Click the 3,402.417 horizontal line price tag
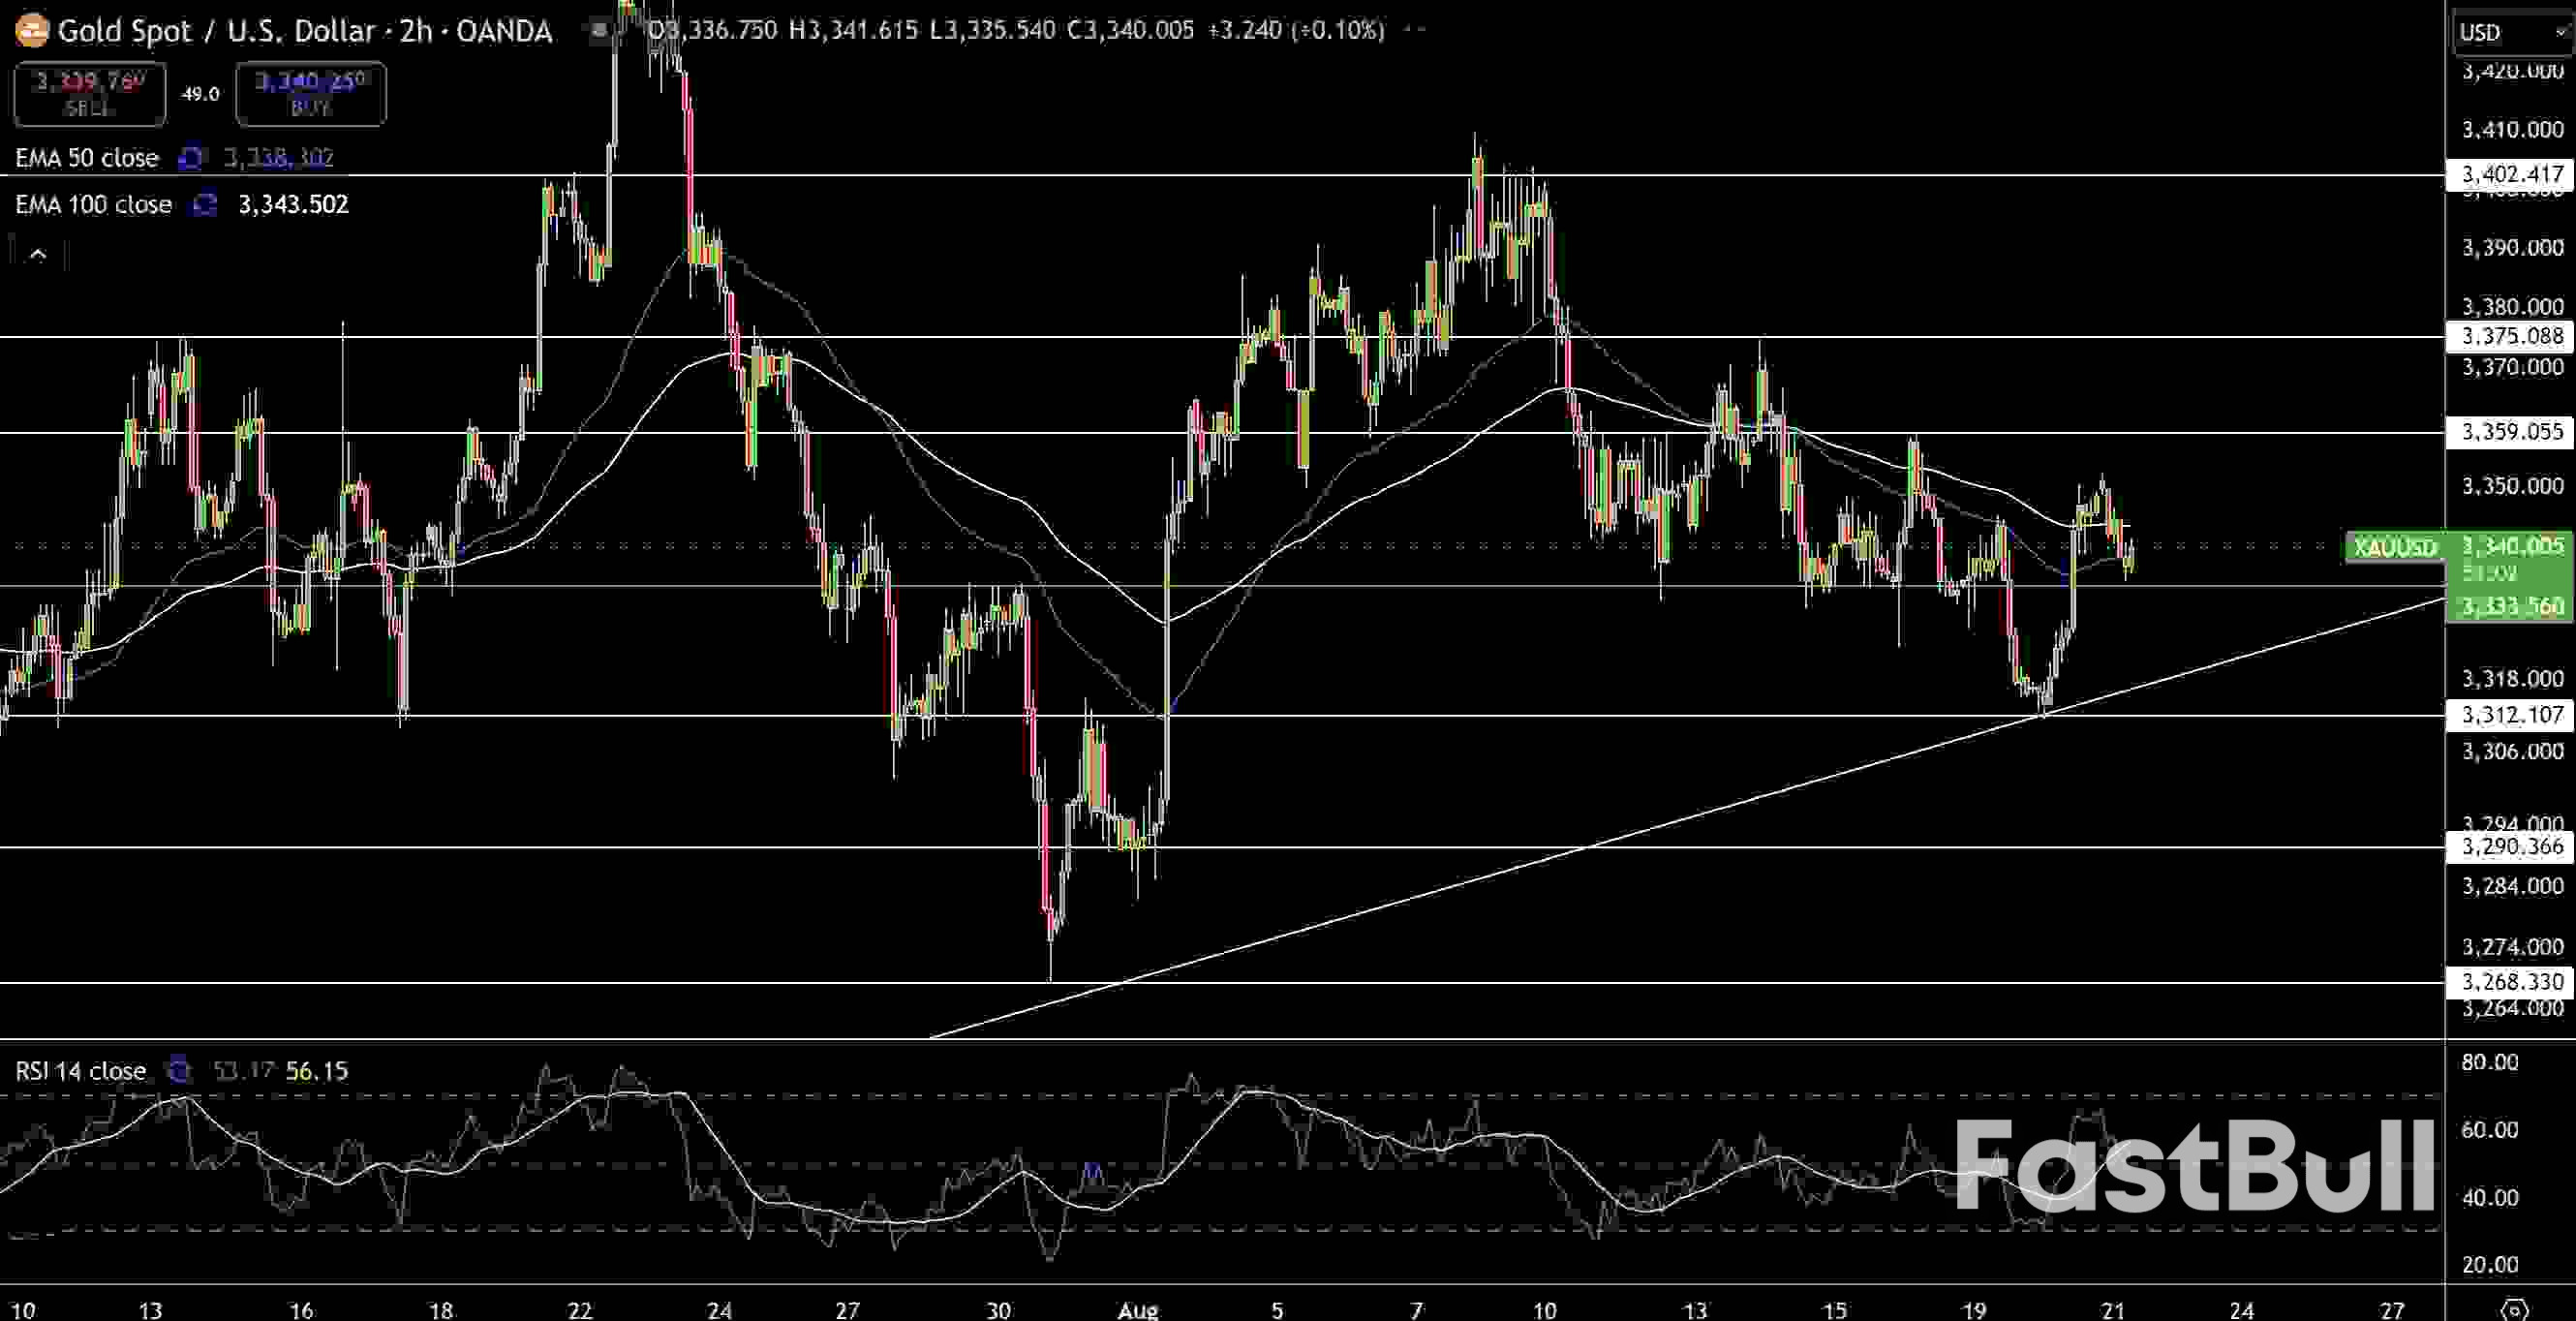2576x1321 pixels. tap(2510, 175)
